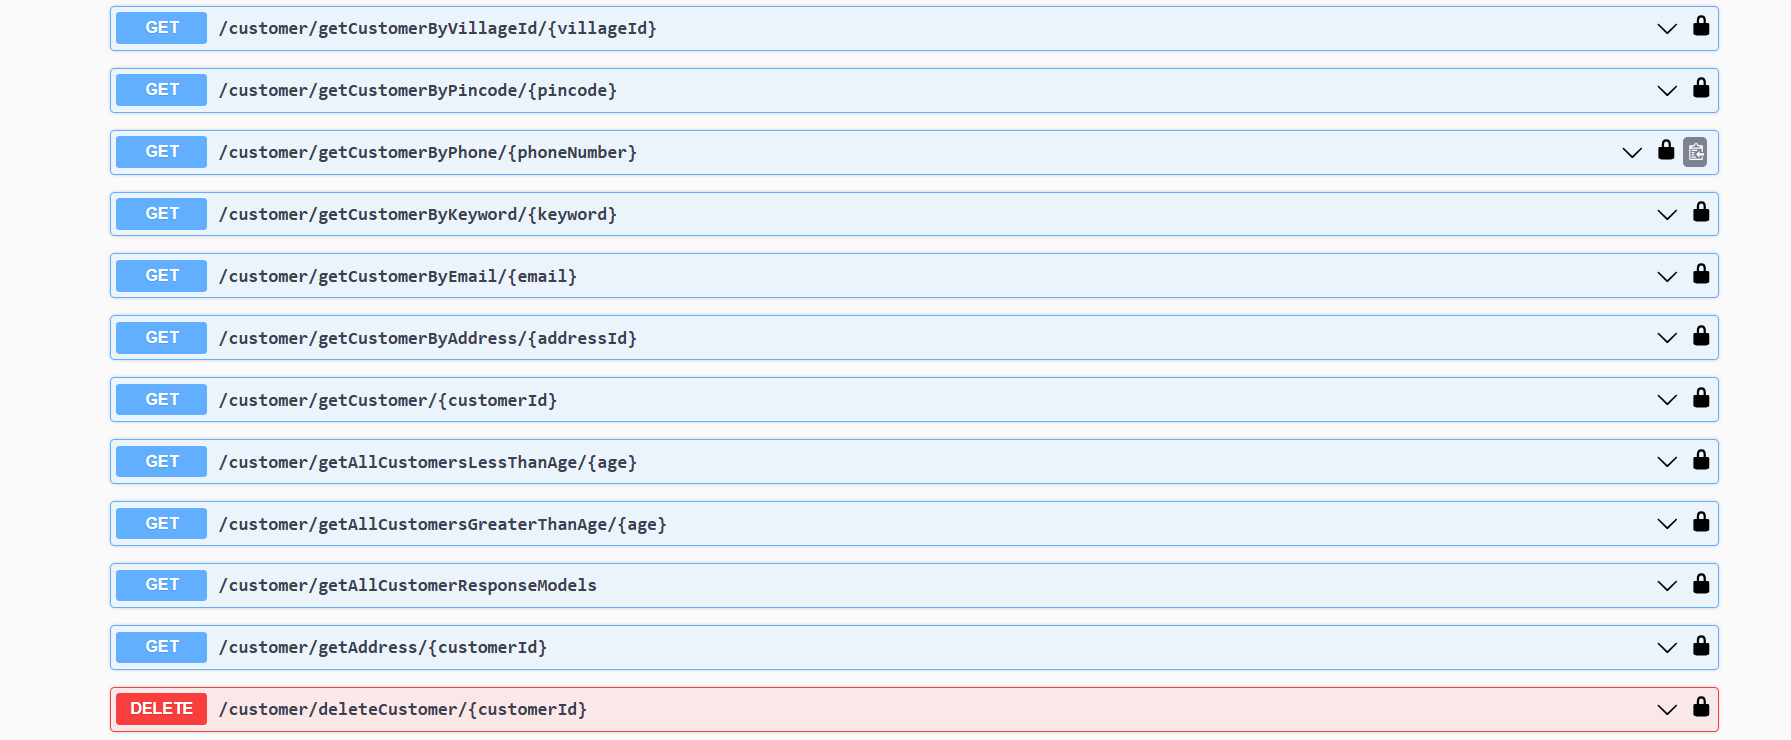Expand getCustomerByEmail with its chevron
The image size is (1791, 740).
1667,277
